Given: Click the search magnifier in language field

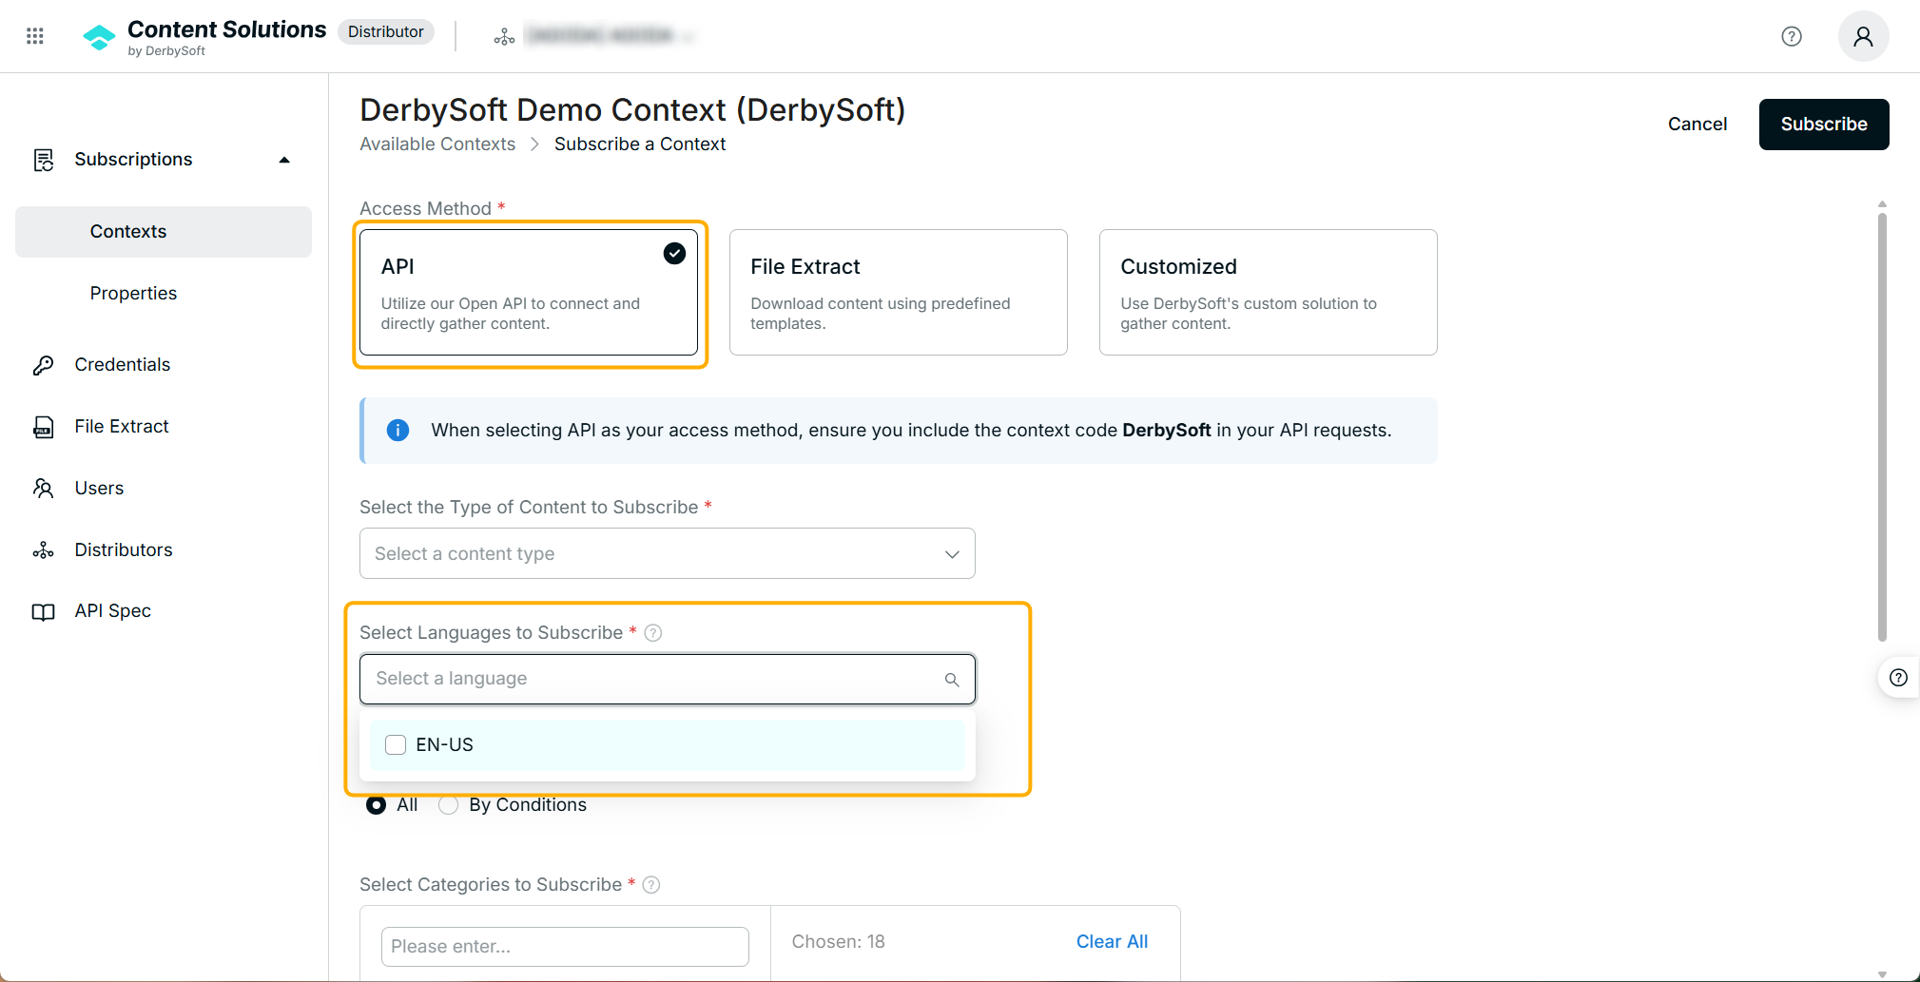Looking at the screenshot, I should pos(952,680).
